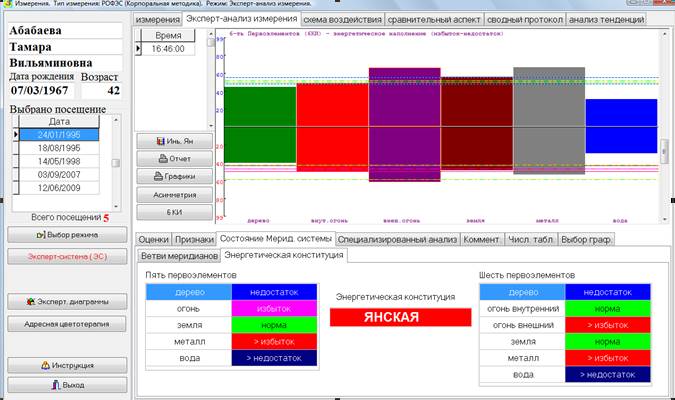Open the Числ. табл. tab
The width and height of the screenshot is (675, 400).
531,239
